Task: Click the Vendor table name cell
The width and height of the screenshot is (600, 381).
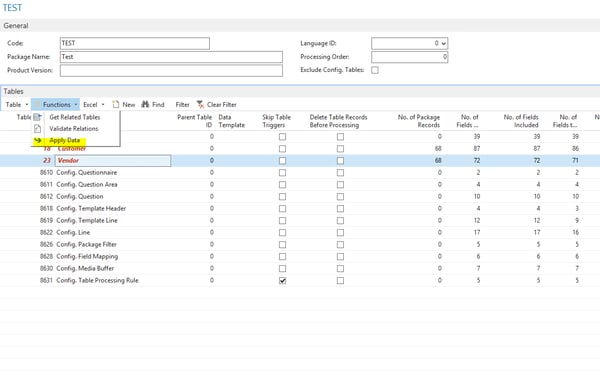Action: [x=113, y=161]
